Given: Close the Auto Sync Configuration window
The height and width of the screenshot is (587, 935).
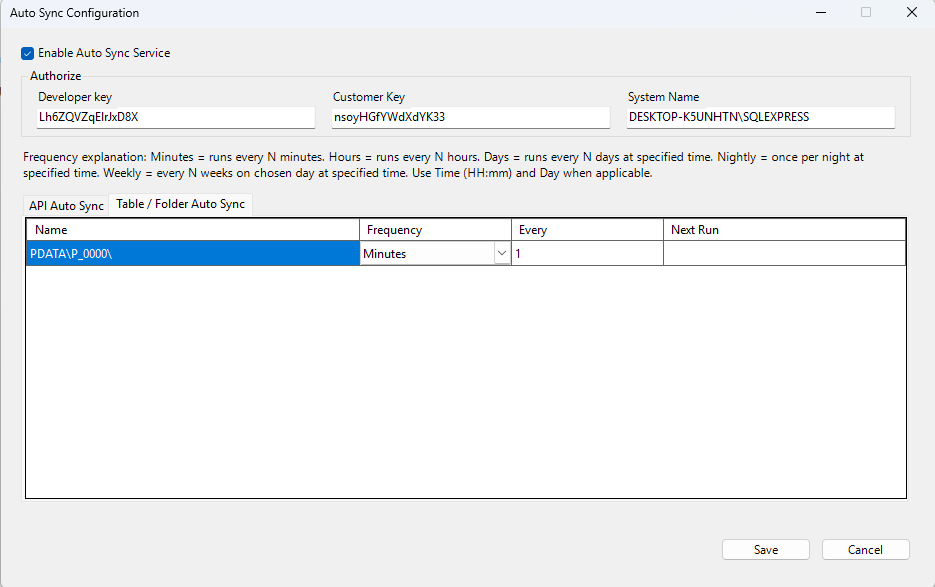Looking at the screenshot, I should (911, 13).
